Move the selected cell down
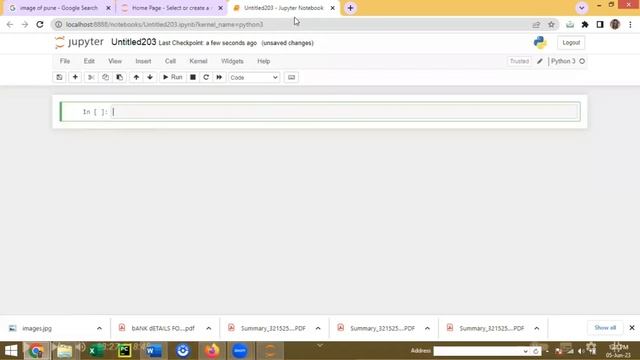The height and width of the screenshot is (360, 640). [150, 77]
